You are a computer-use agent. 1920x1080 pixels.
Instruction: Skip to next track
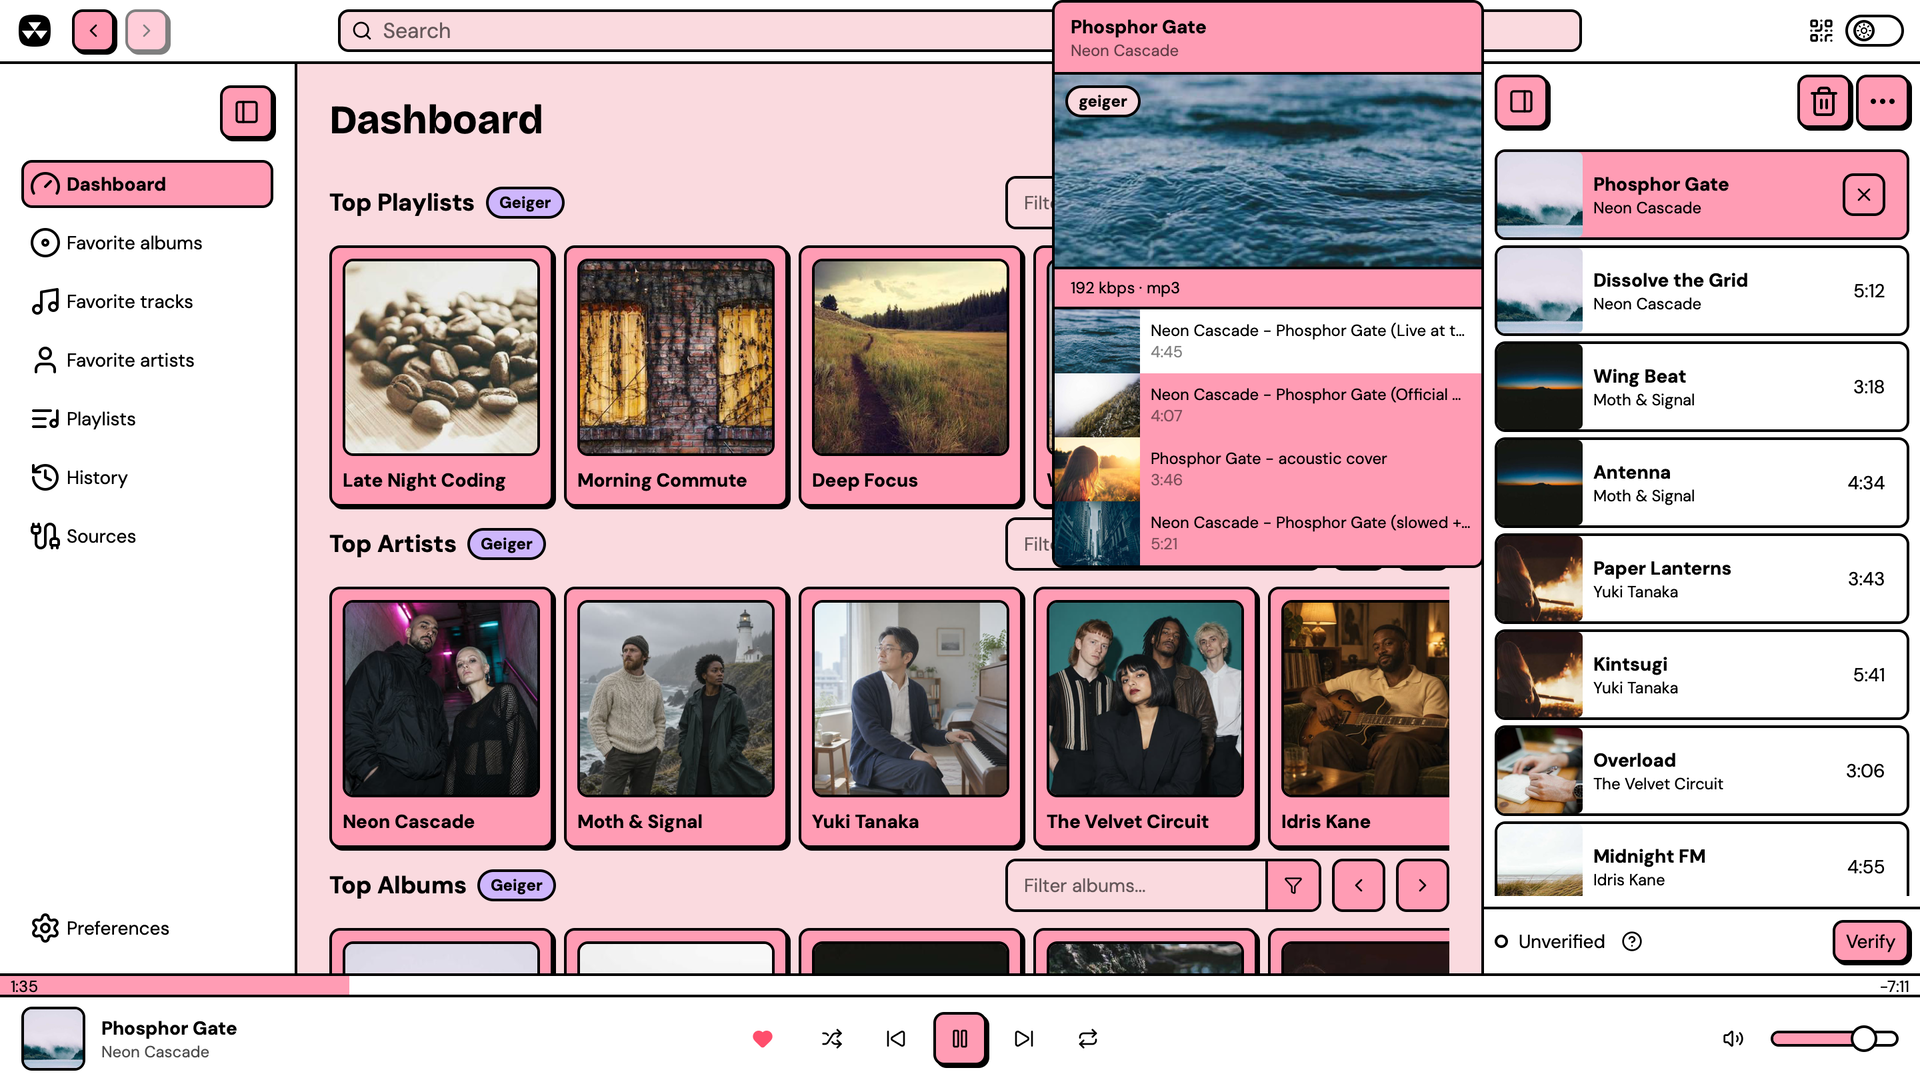pyautogui.click(x=1024, y=1039)
